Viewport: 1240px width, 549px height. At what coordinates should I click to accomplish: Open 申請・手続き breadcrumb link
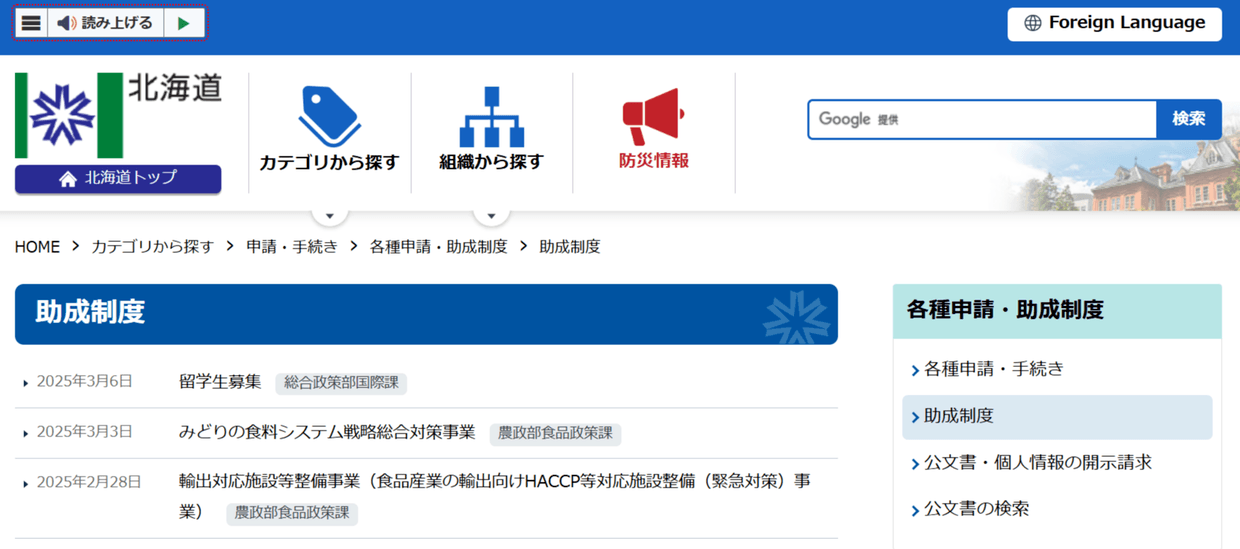[x=292, y=247]
